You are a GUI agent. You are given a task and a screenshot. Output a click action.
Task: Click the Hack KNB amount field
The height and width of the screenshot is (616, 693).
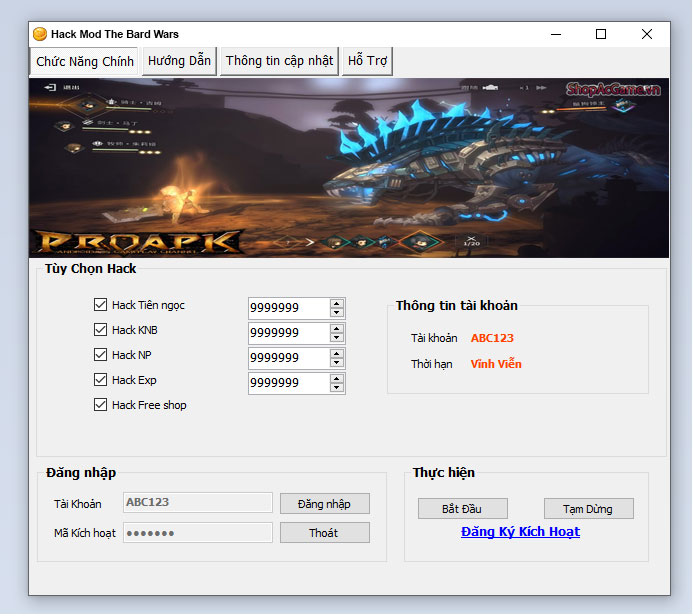pos(289,333)
